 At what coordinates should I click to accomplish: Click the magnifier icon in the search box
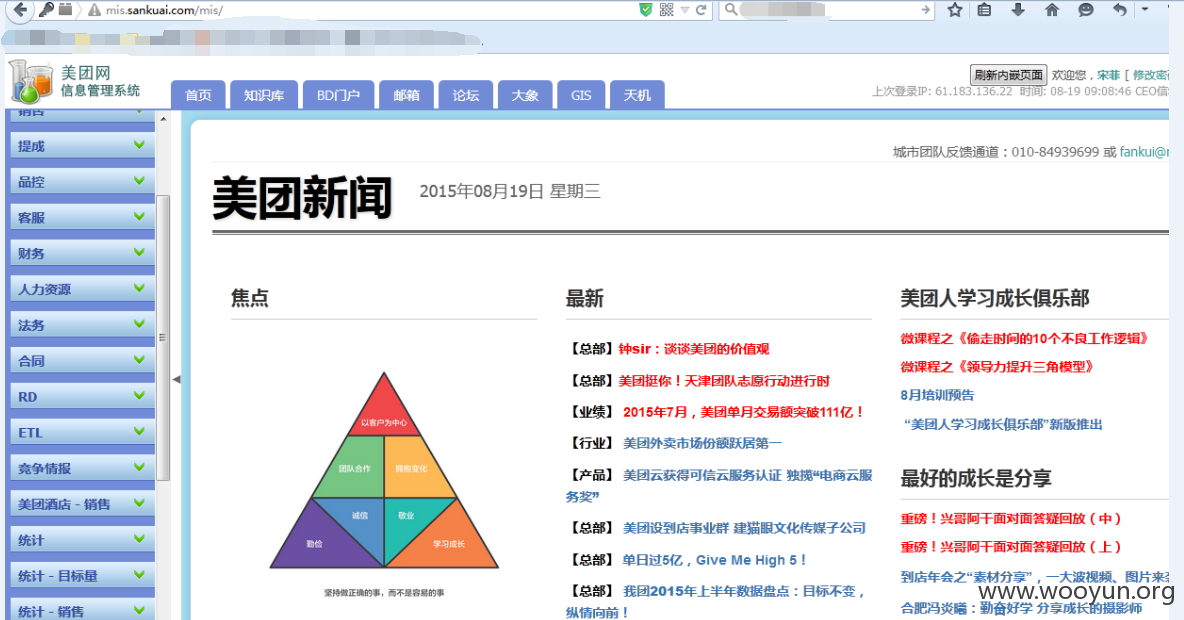coord(730,10)
